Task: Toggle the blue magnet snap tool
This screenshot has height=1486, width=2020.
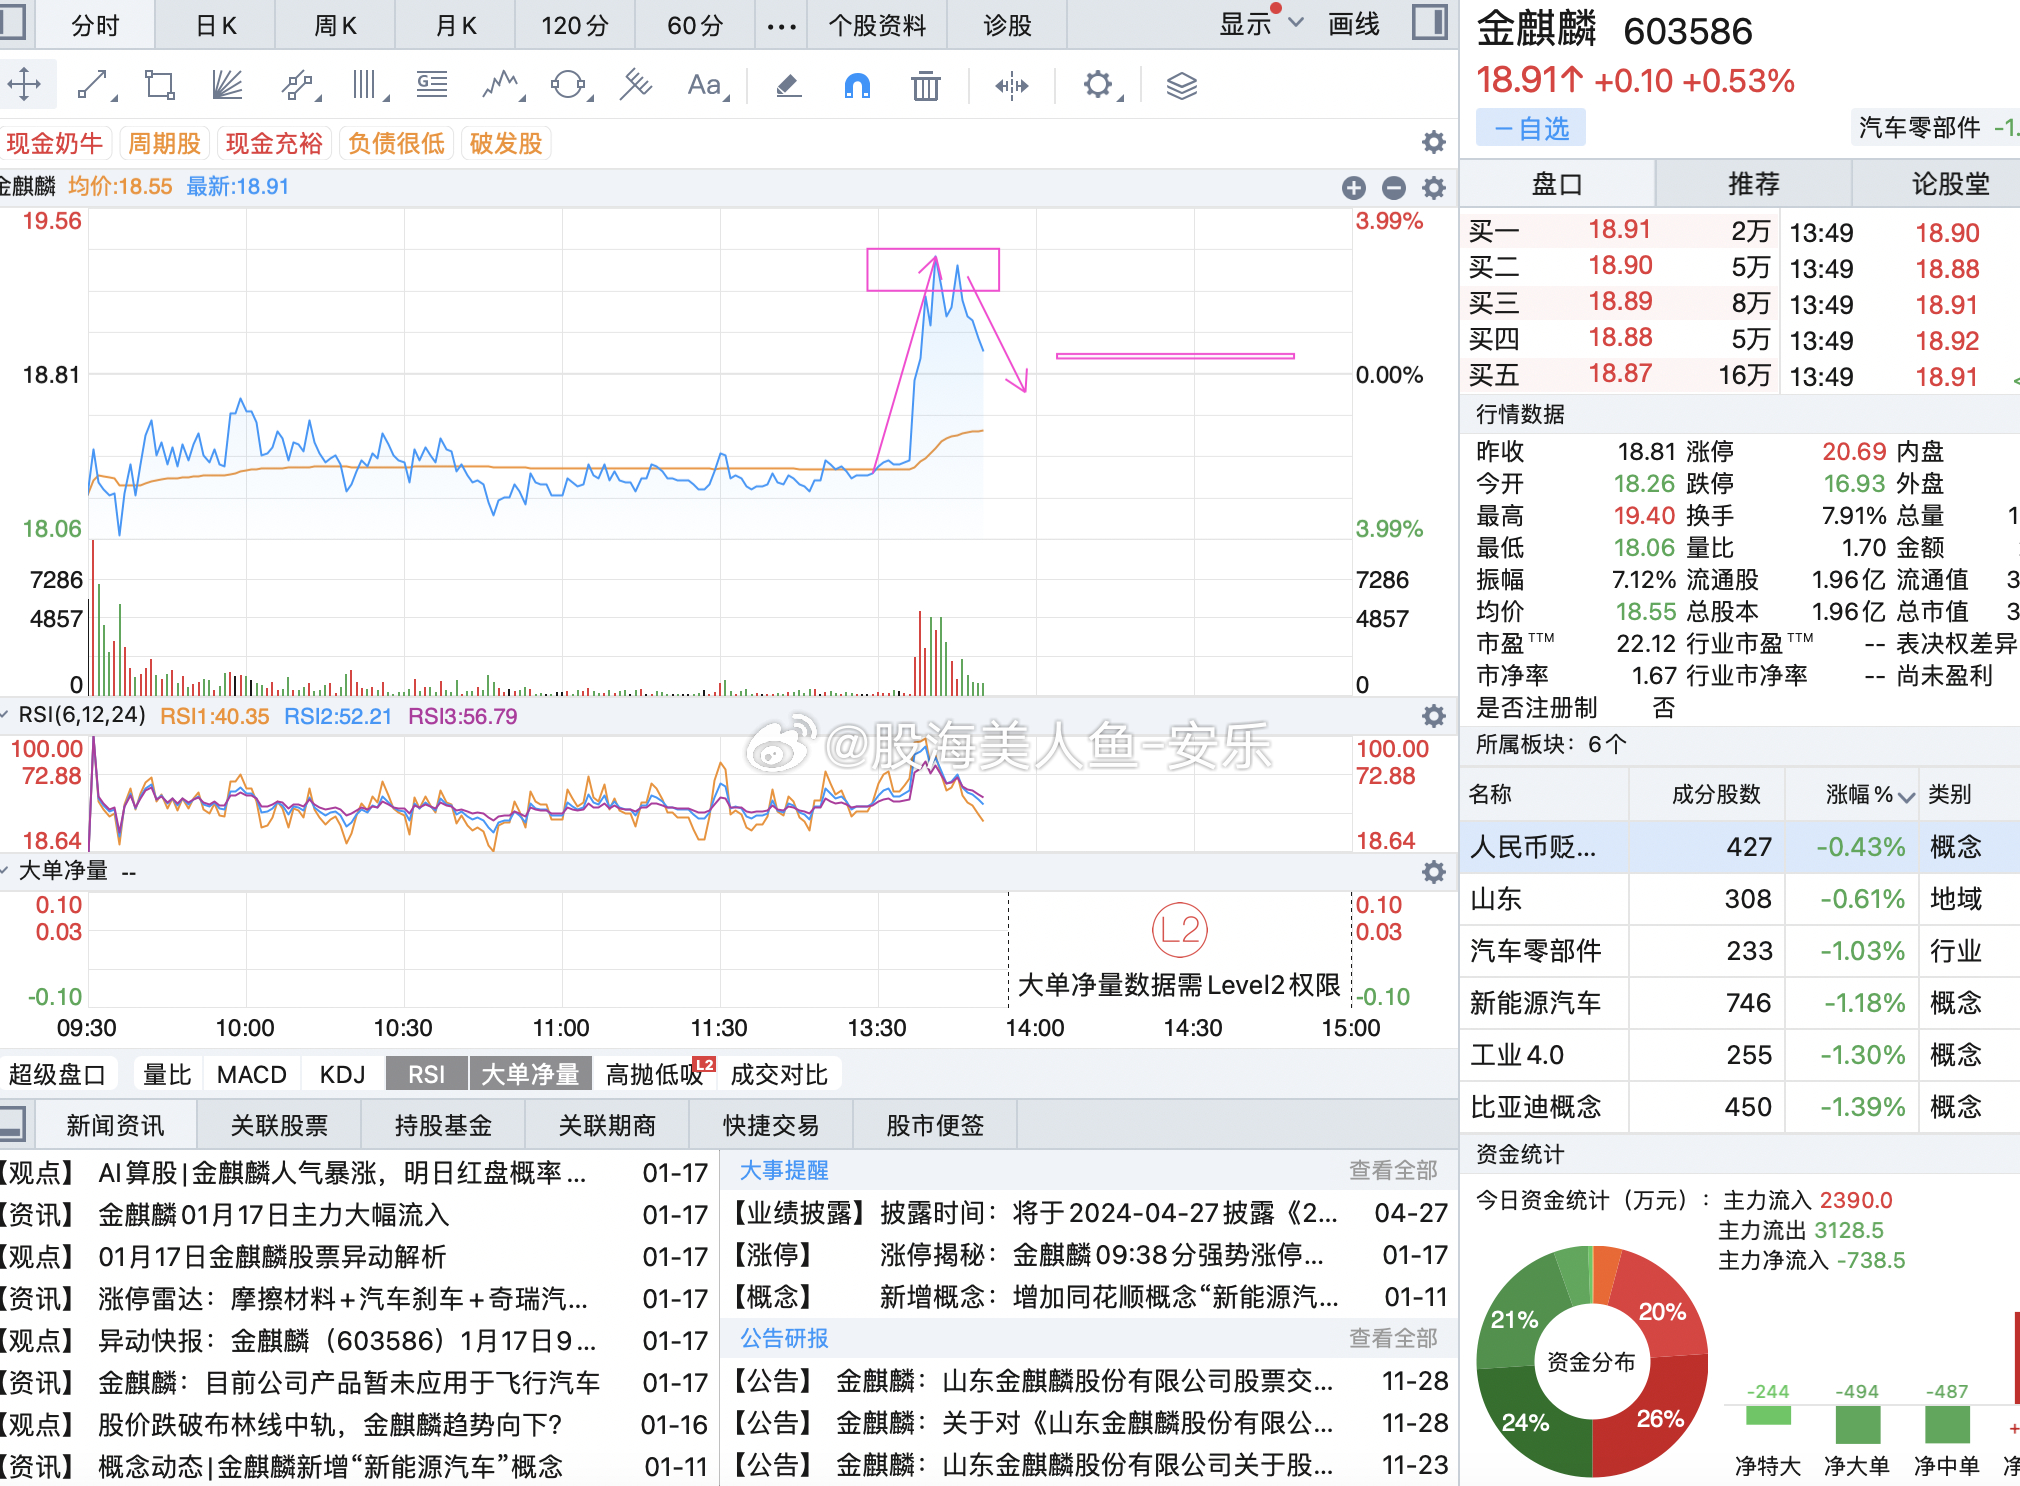Action: [857, 86]
